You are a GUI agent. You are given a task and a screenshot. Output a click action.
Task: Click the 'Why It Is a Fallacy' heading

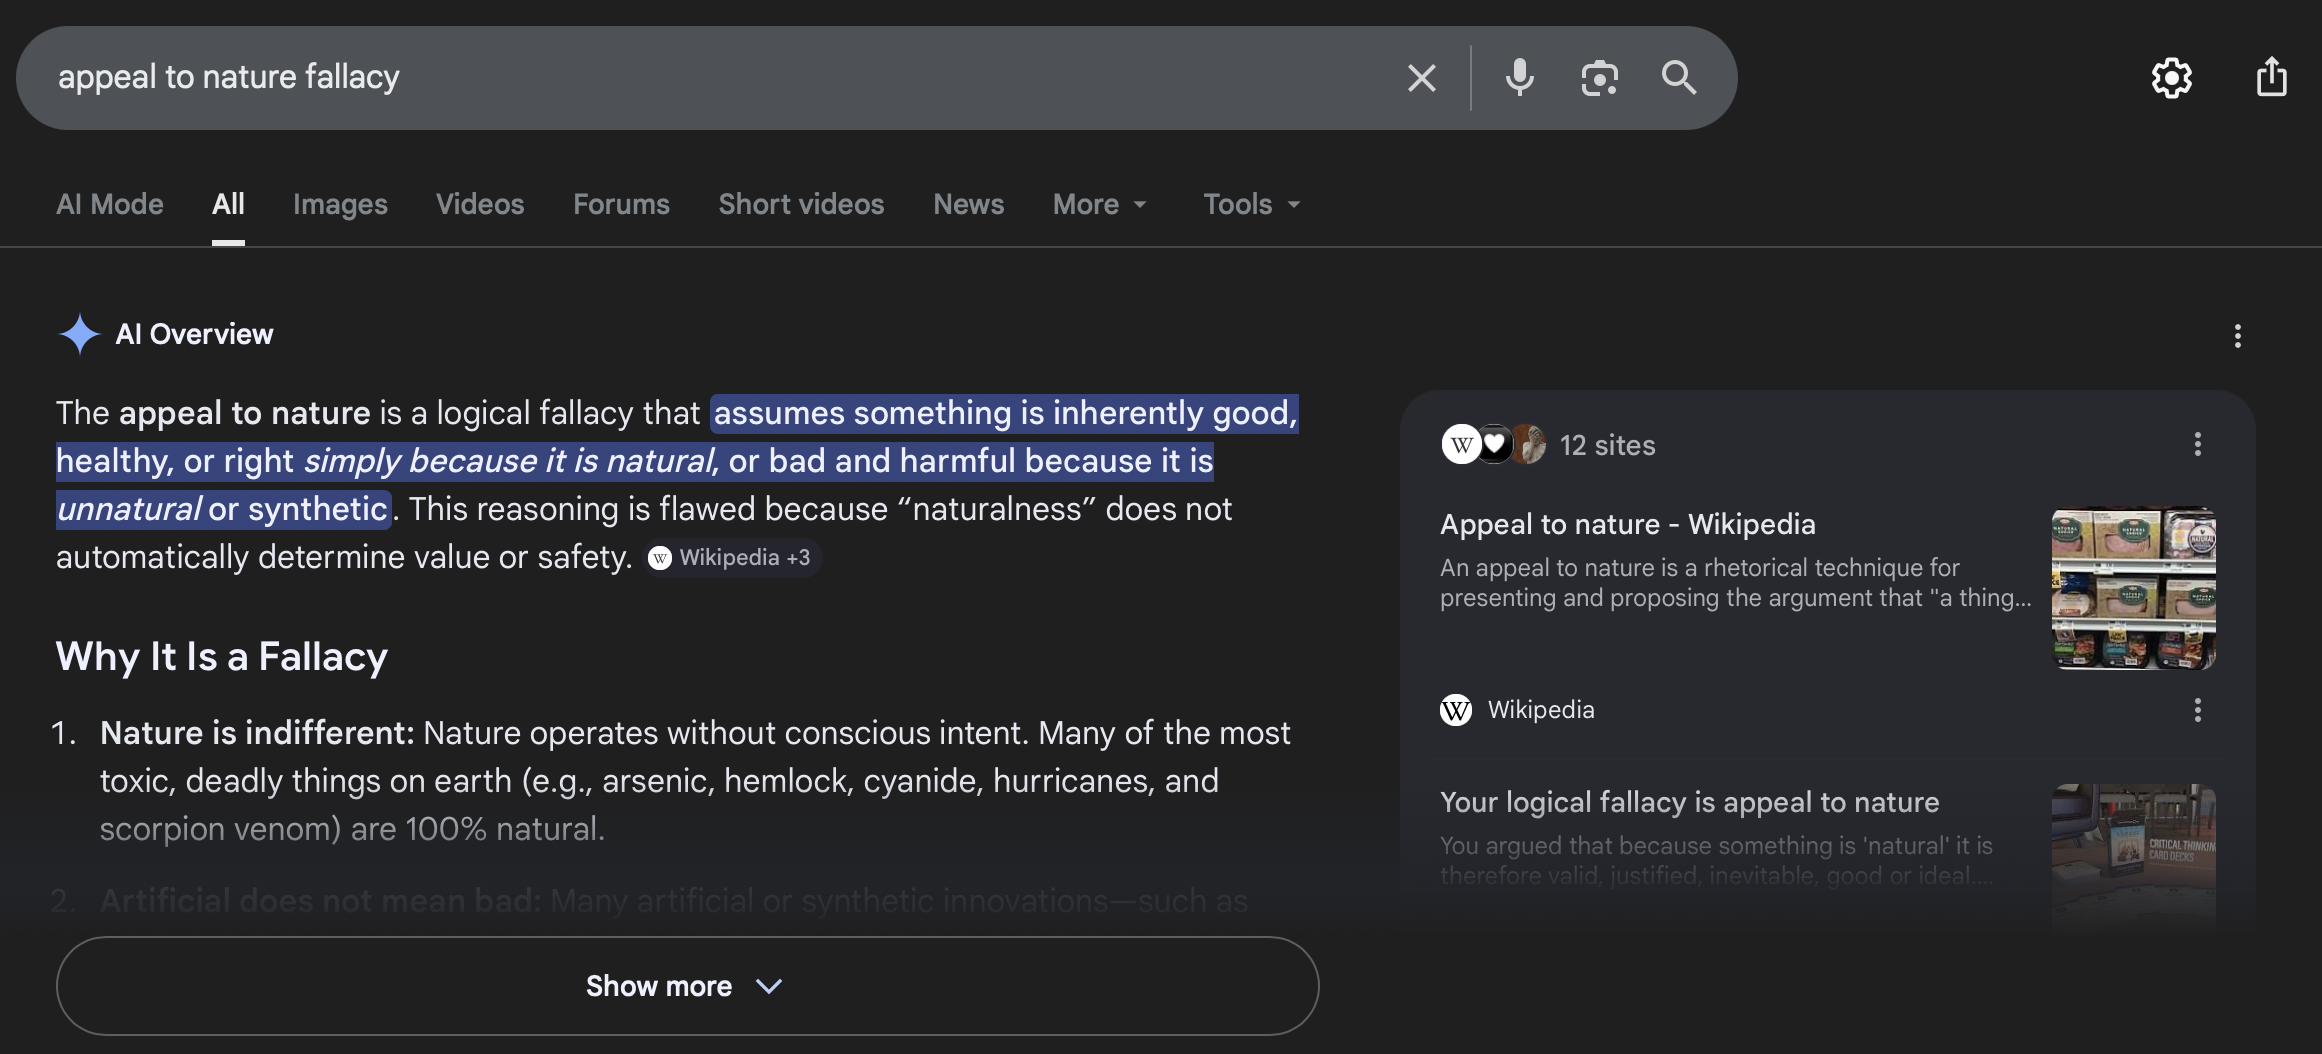[x=222, y=657]
